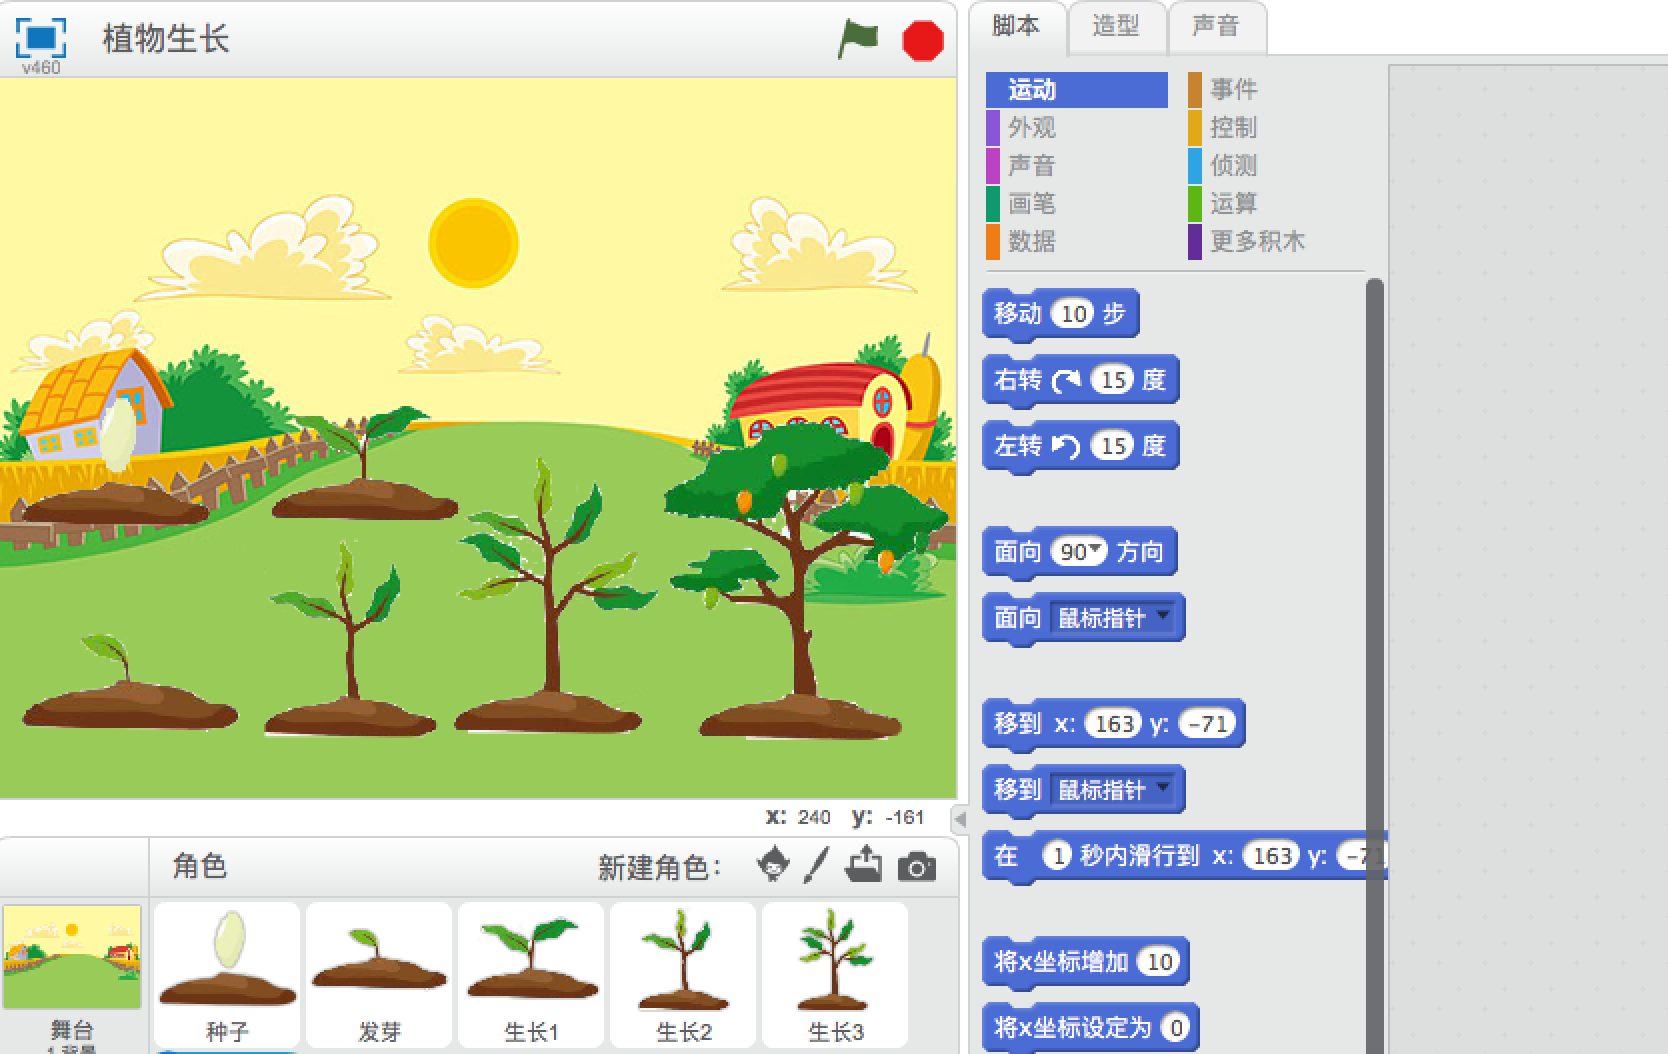Select the 生长3 sprite thumbnail
1668x1054 pixels.
point(835,973)
